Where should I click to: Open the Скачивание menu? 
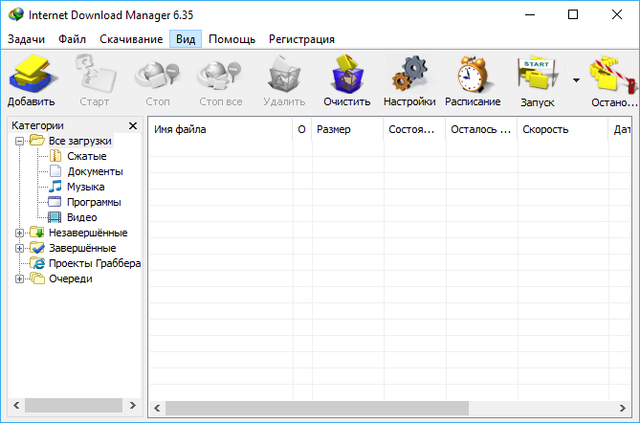point(131,39)
